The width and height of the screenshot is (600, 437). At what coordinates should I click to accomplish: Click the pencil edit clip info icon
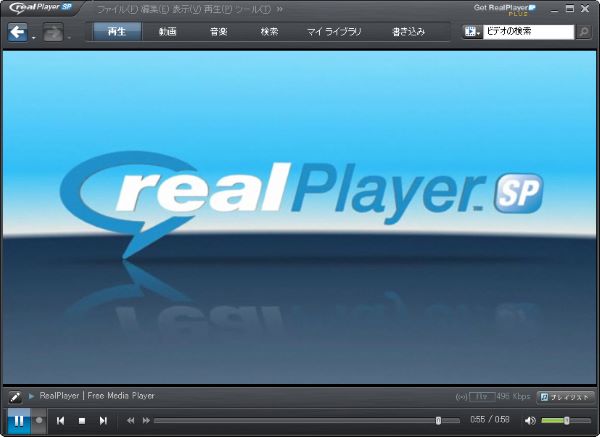click(x=15, y=397)
